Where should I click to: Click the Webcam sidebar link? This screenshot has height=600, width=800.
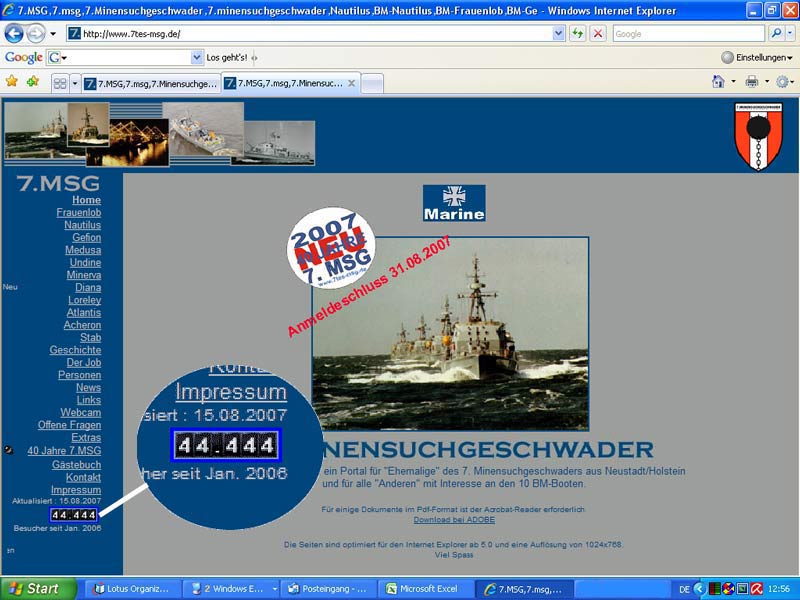[x=80, y=413]
